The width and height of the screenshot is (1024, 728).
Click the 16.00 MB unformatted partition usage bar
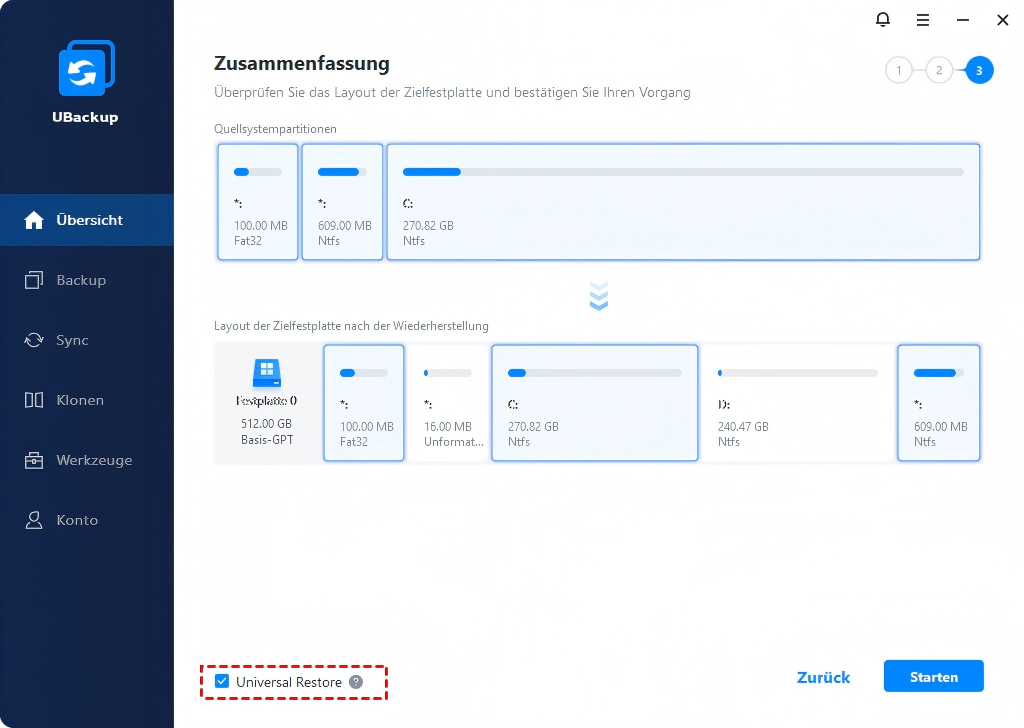pyautogui.click(x=447, y=373)
